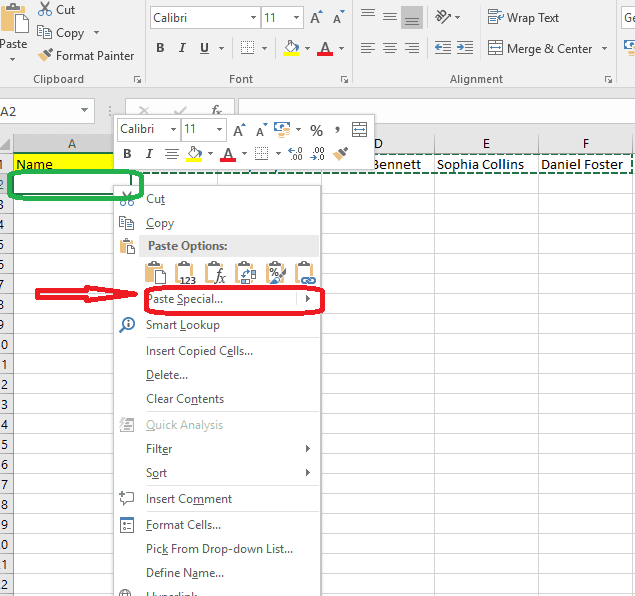Click Format Painter in the Clipboard group

coord(86,56)
